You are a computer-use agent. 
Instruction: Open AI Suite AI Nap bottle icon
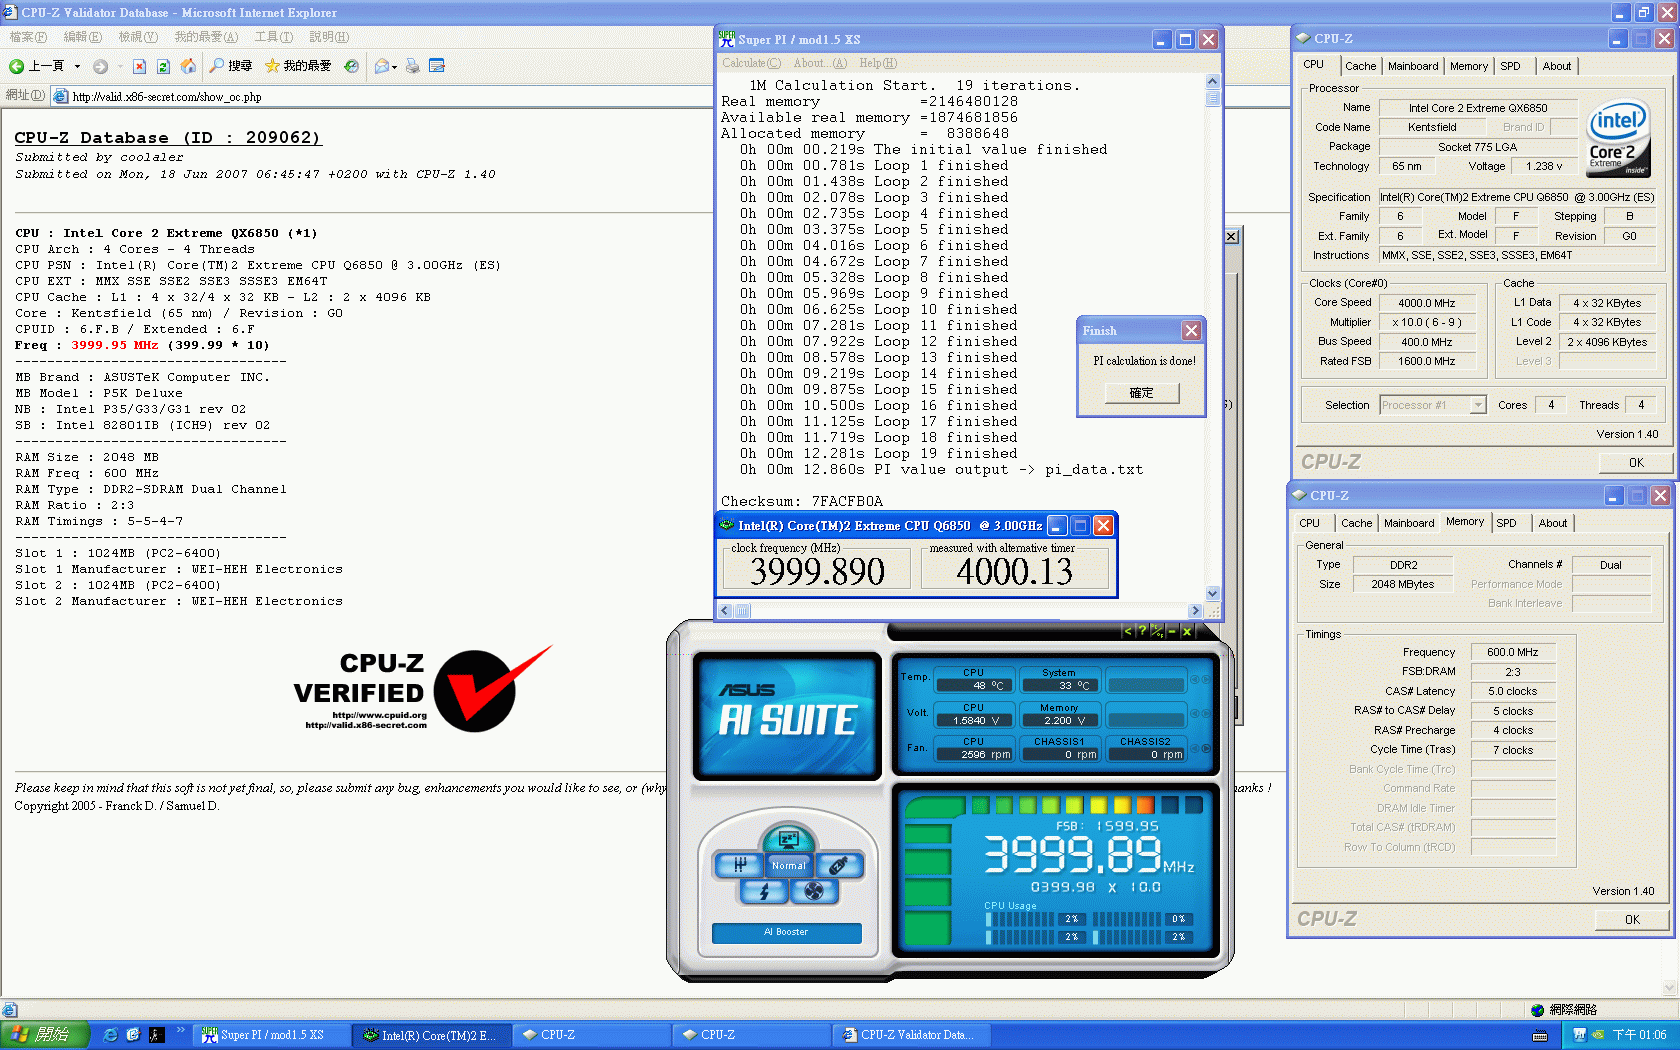(839, 864)
